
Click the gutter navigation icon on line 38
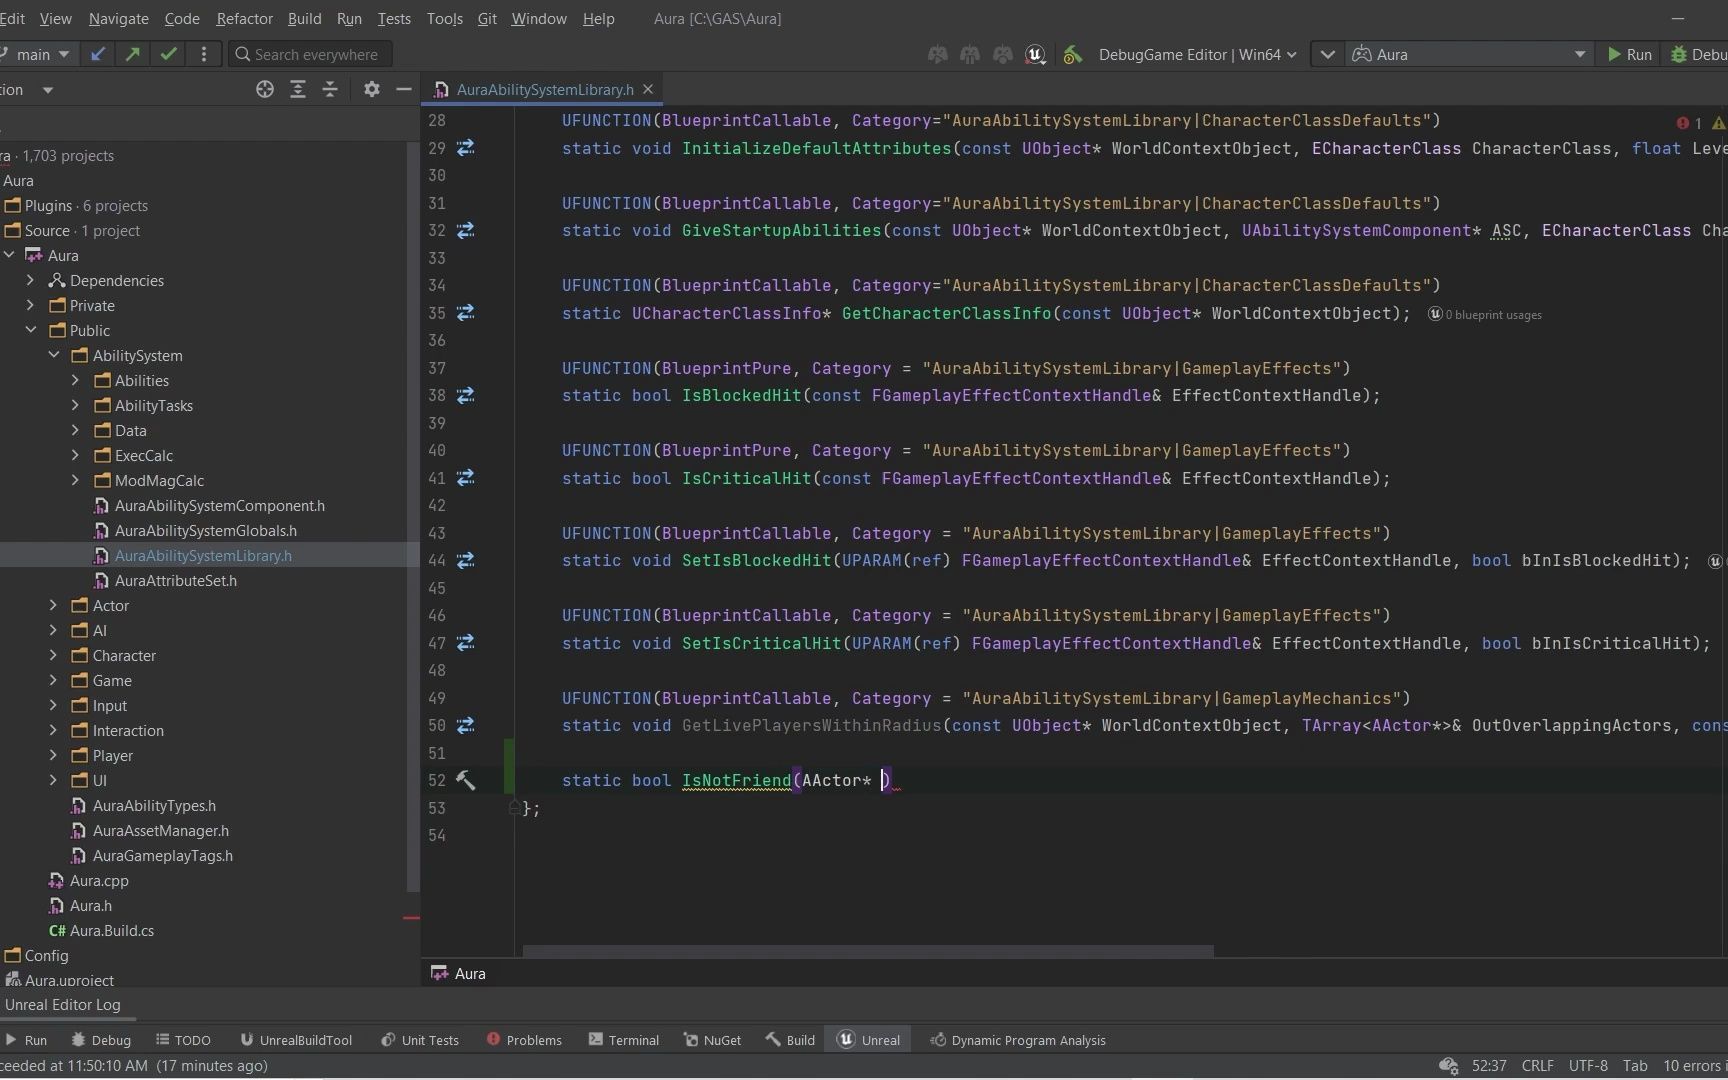(x=465, y=396)
